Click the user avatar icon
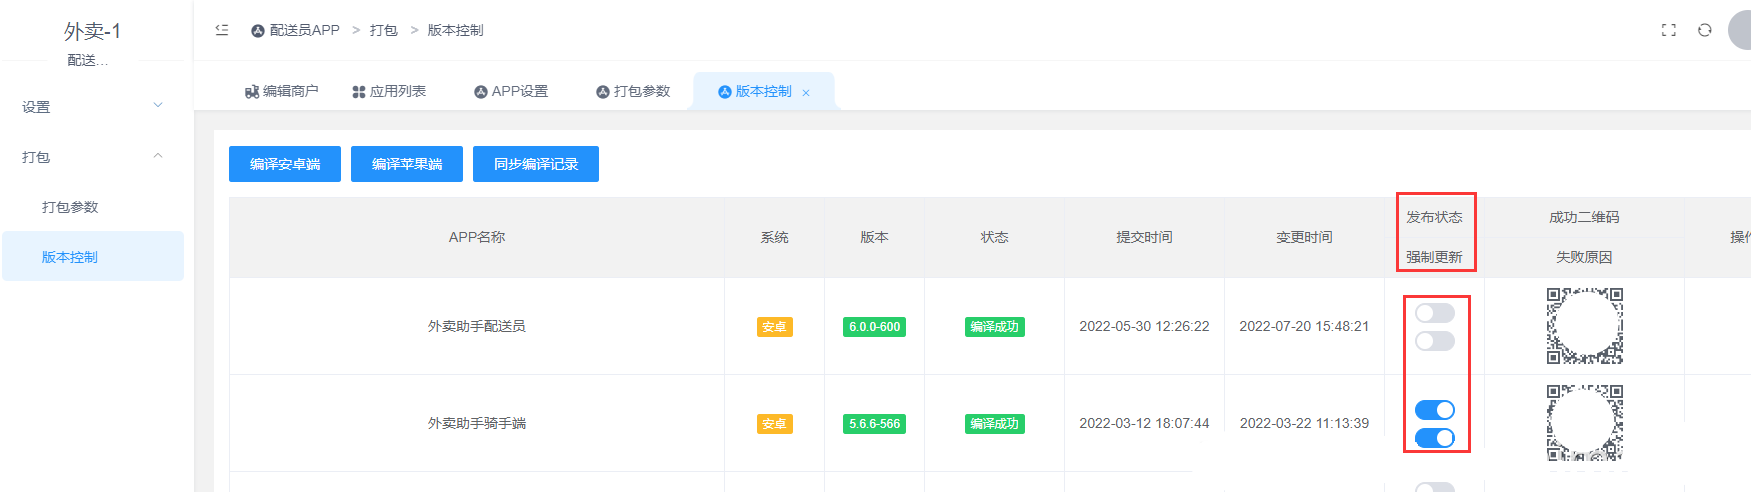1751x492 pixels. [1741, 30]
